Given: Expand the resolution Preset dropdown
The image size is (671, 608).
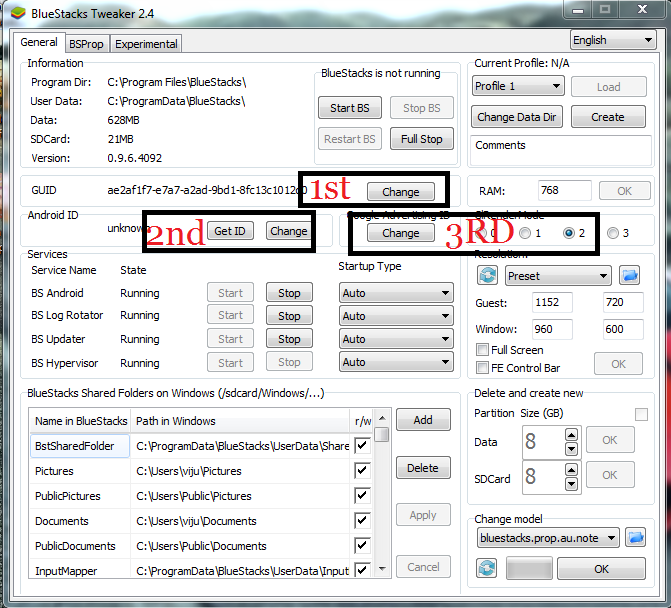Looking at the screenshot, I should (x=558, y=276).
